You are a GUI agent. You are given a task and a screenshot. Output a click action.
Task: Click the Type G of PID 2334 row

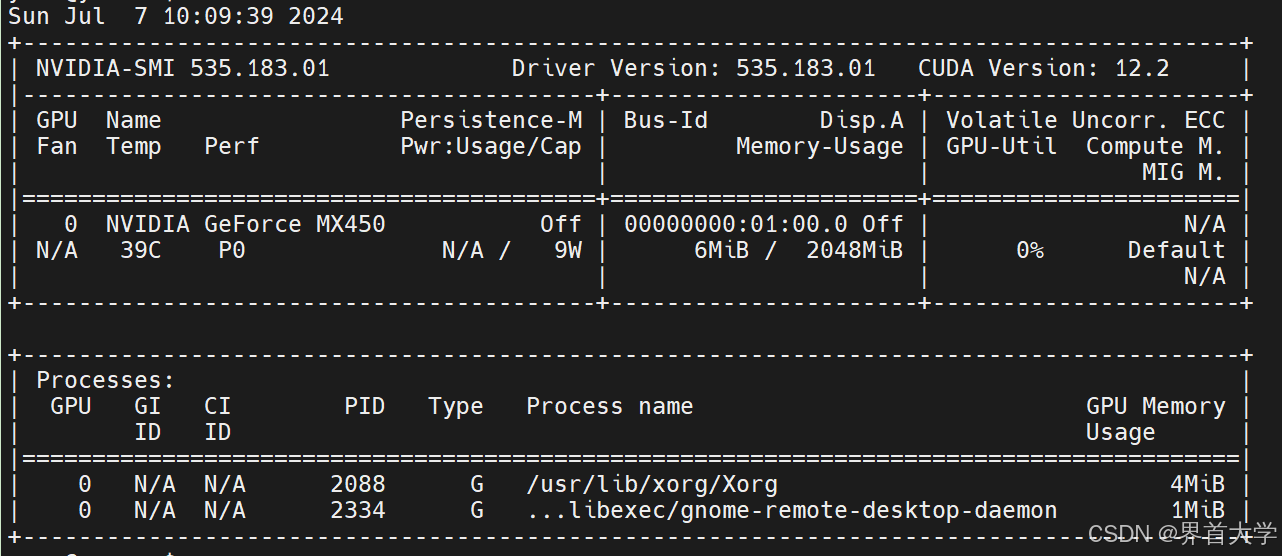tap(477, 511)
